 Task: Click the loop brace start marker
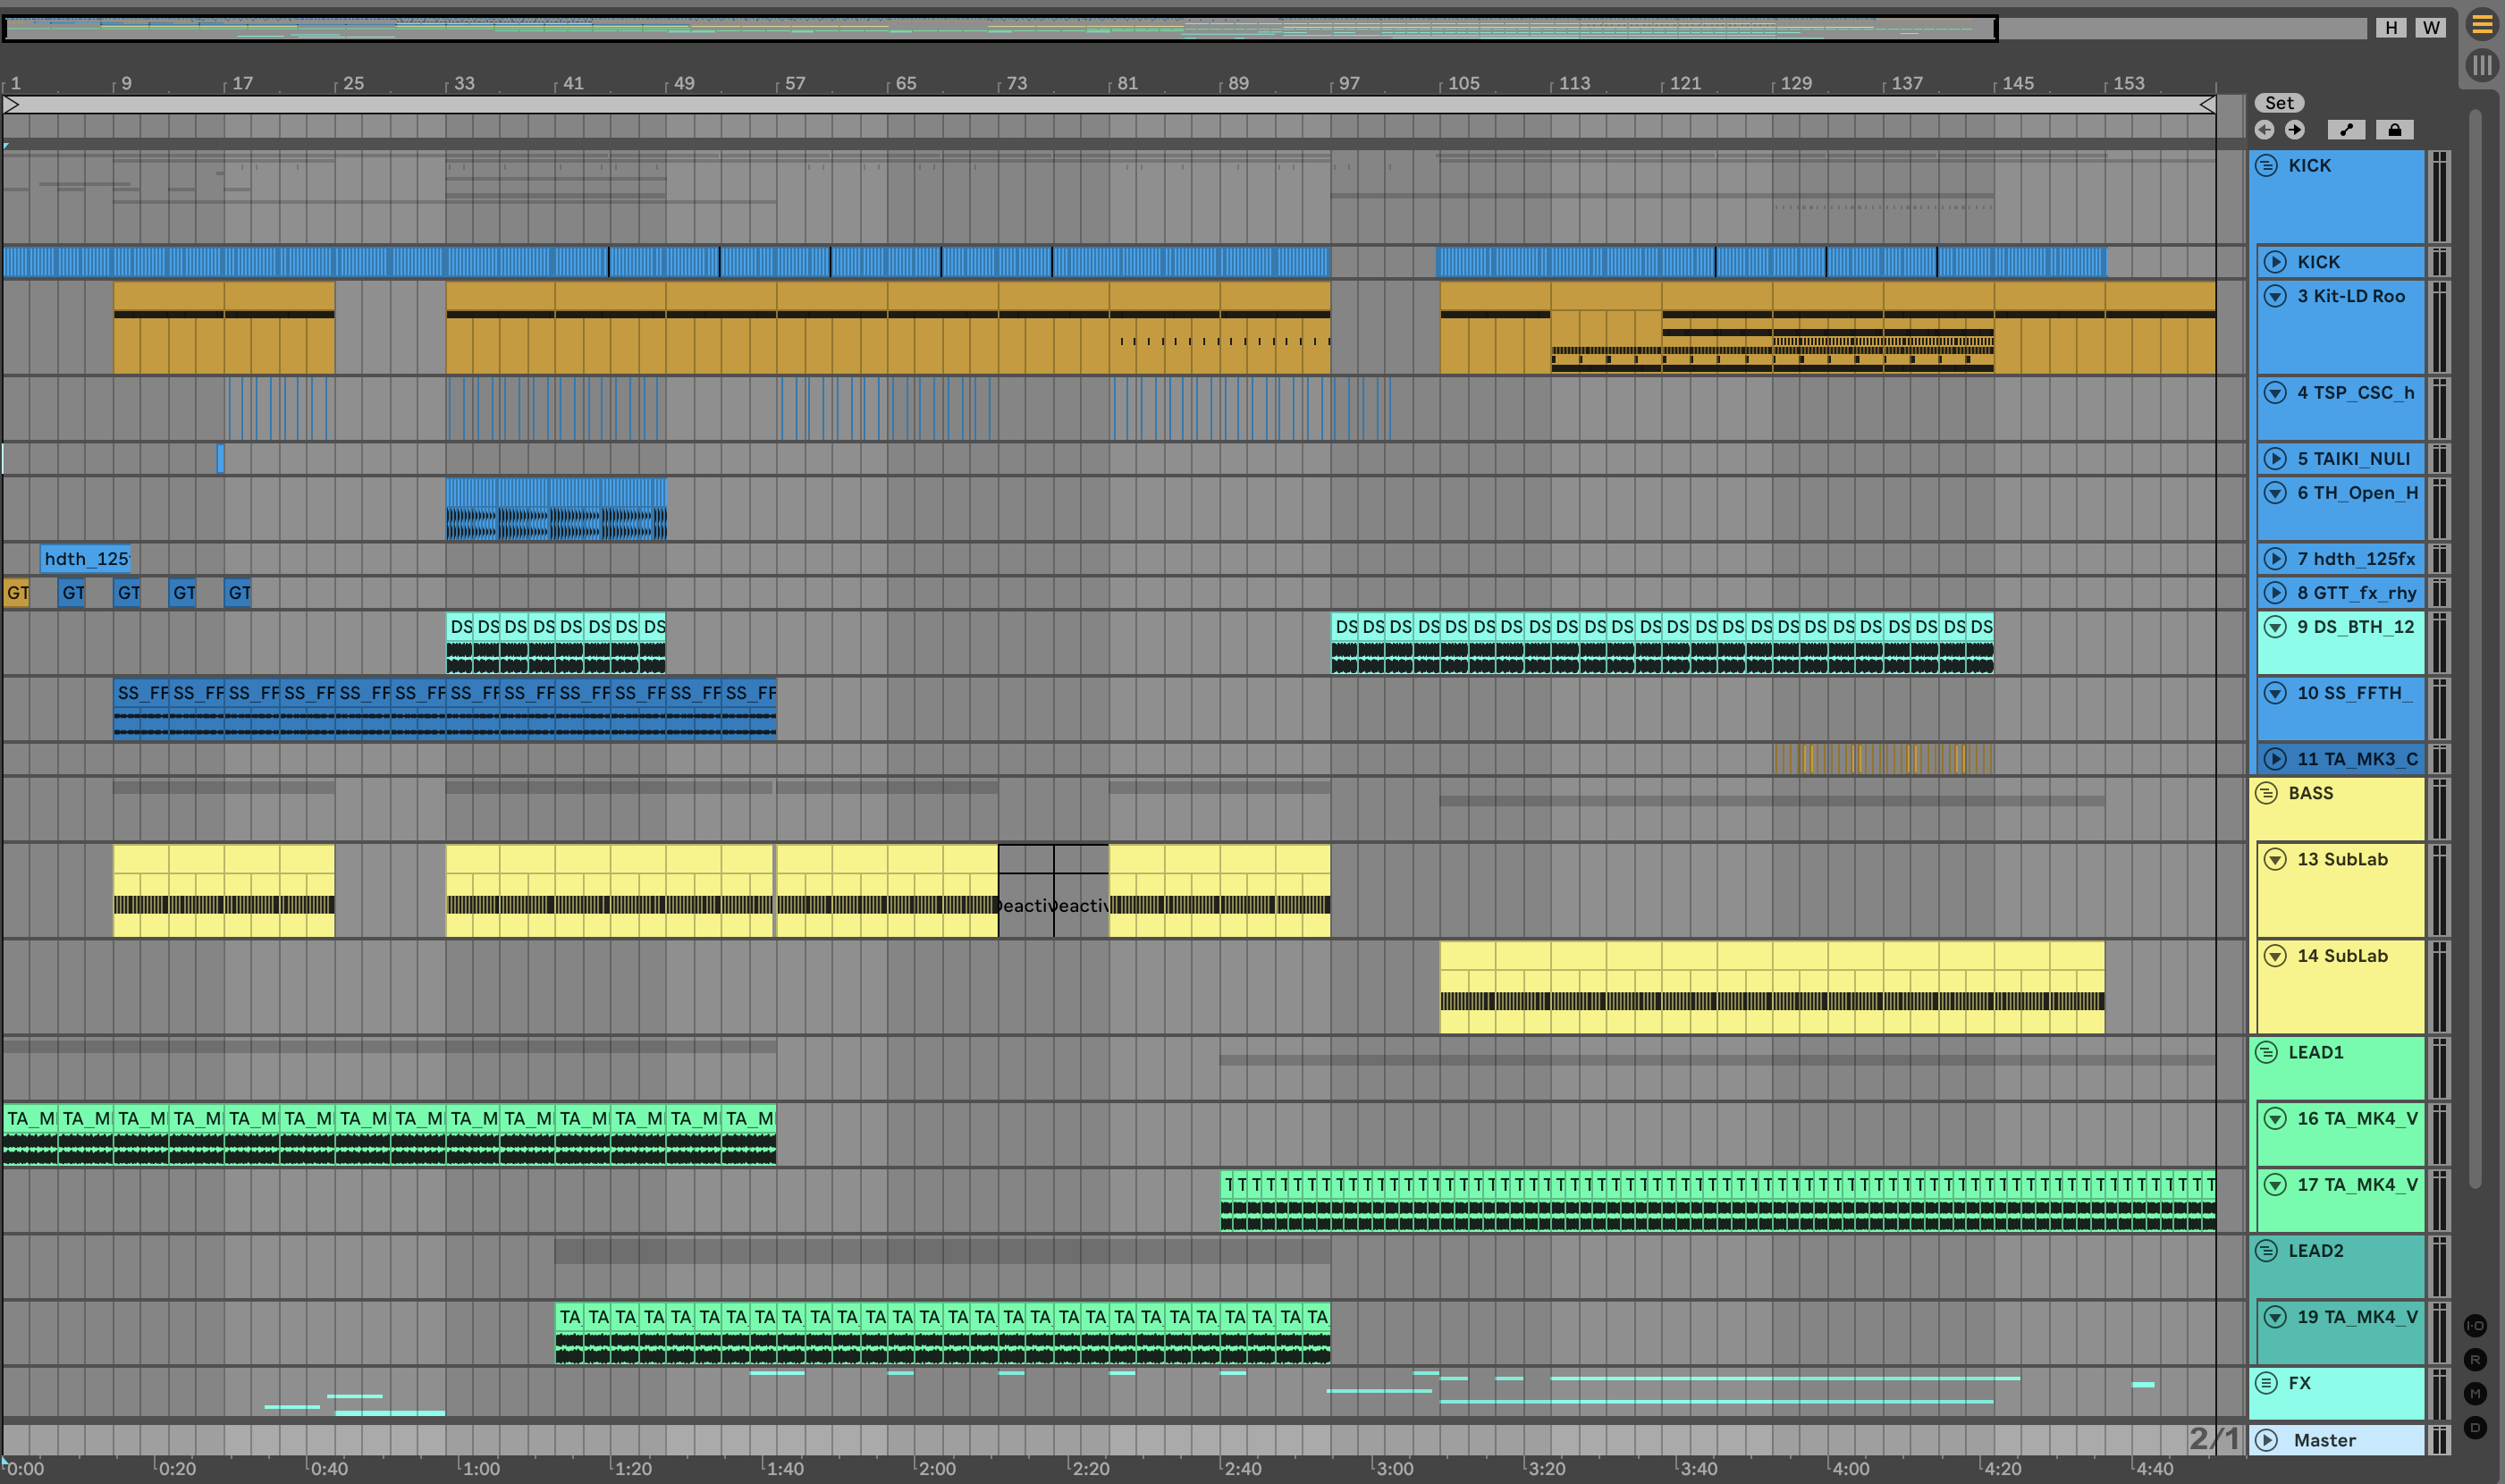click(12, 104)
